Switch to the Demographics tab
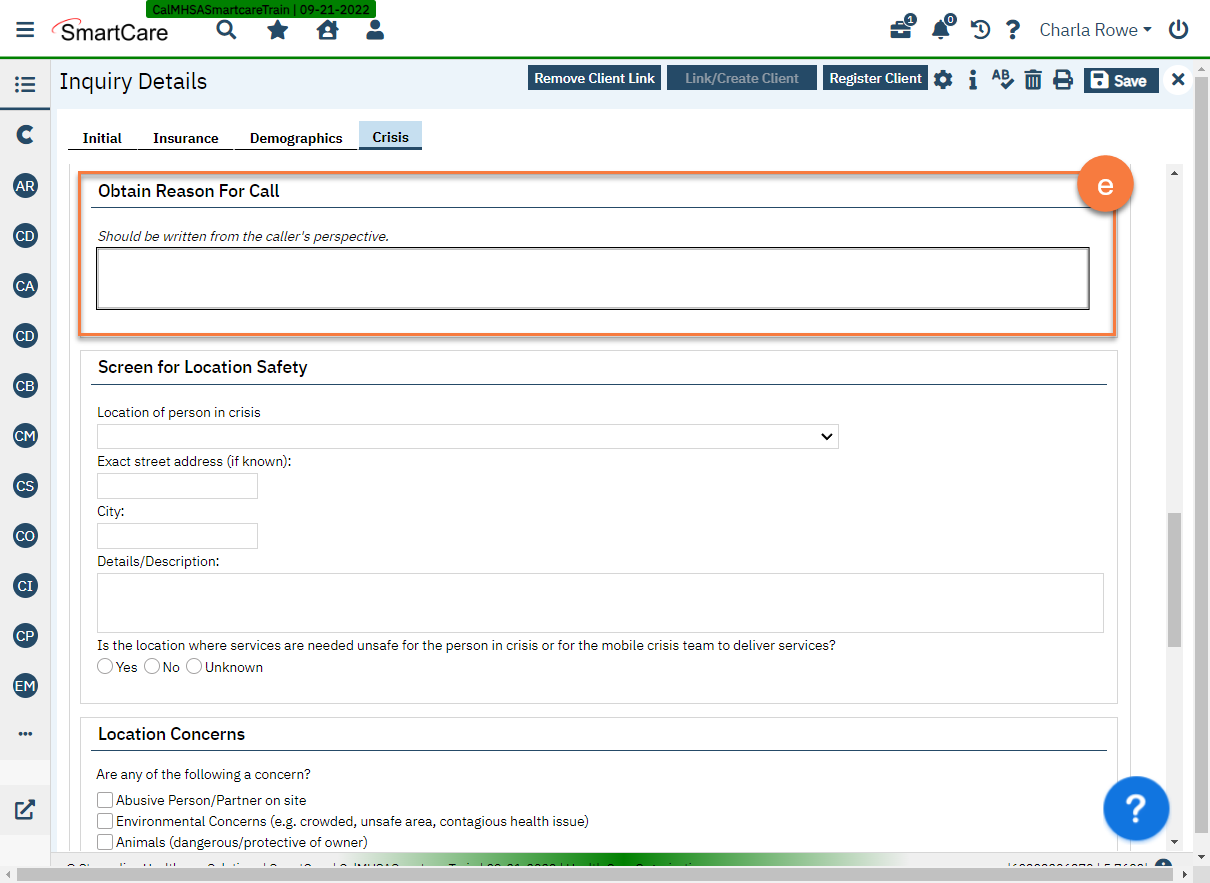 coord(295,138)
